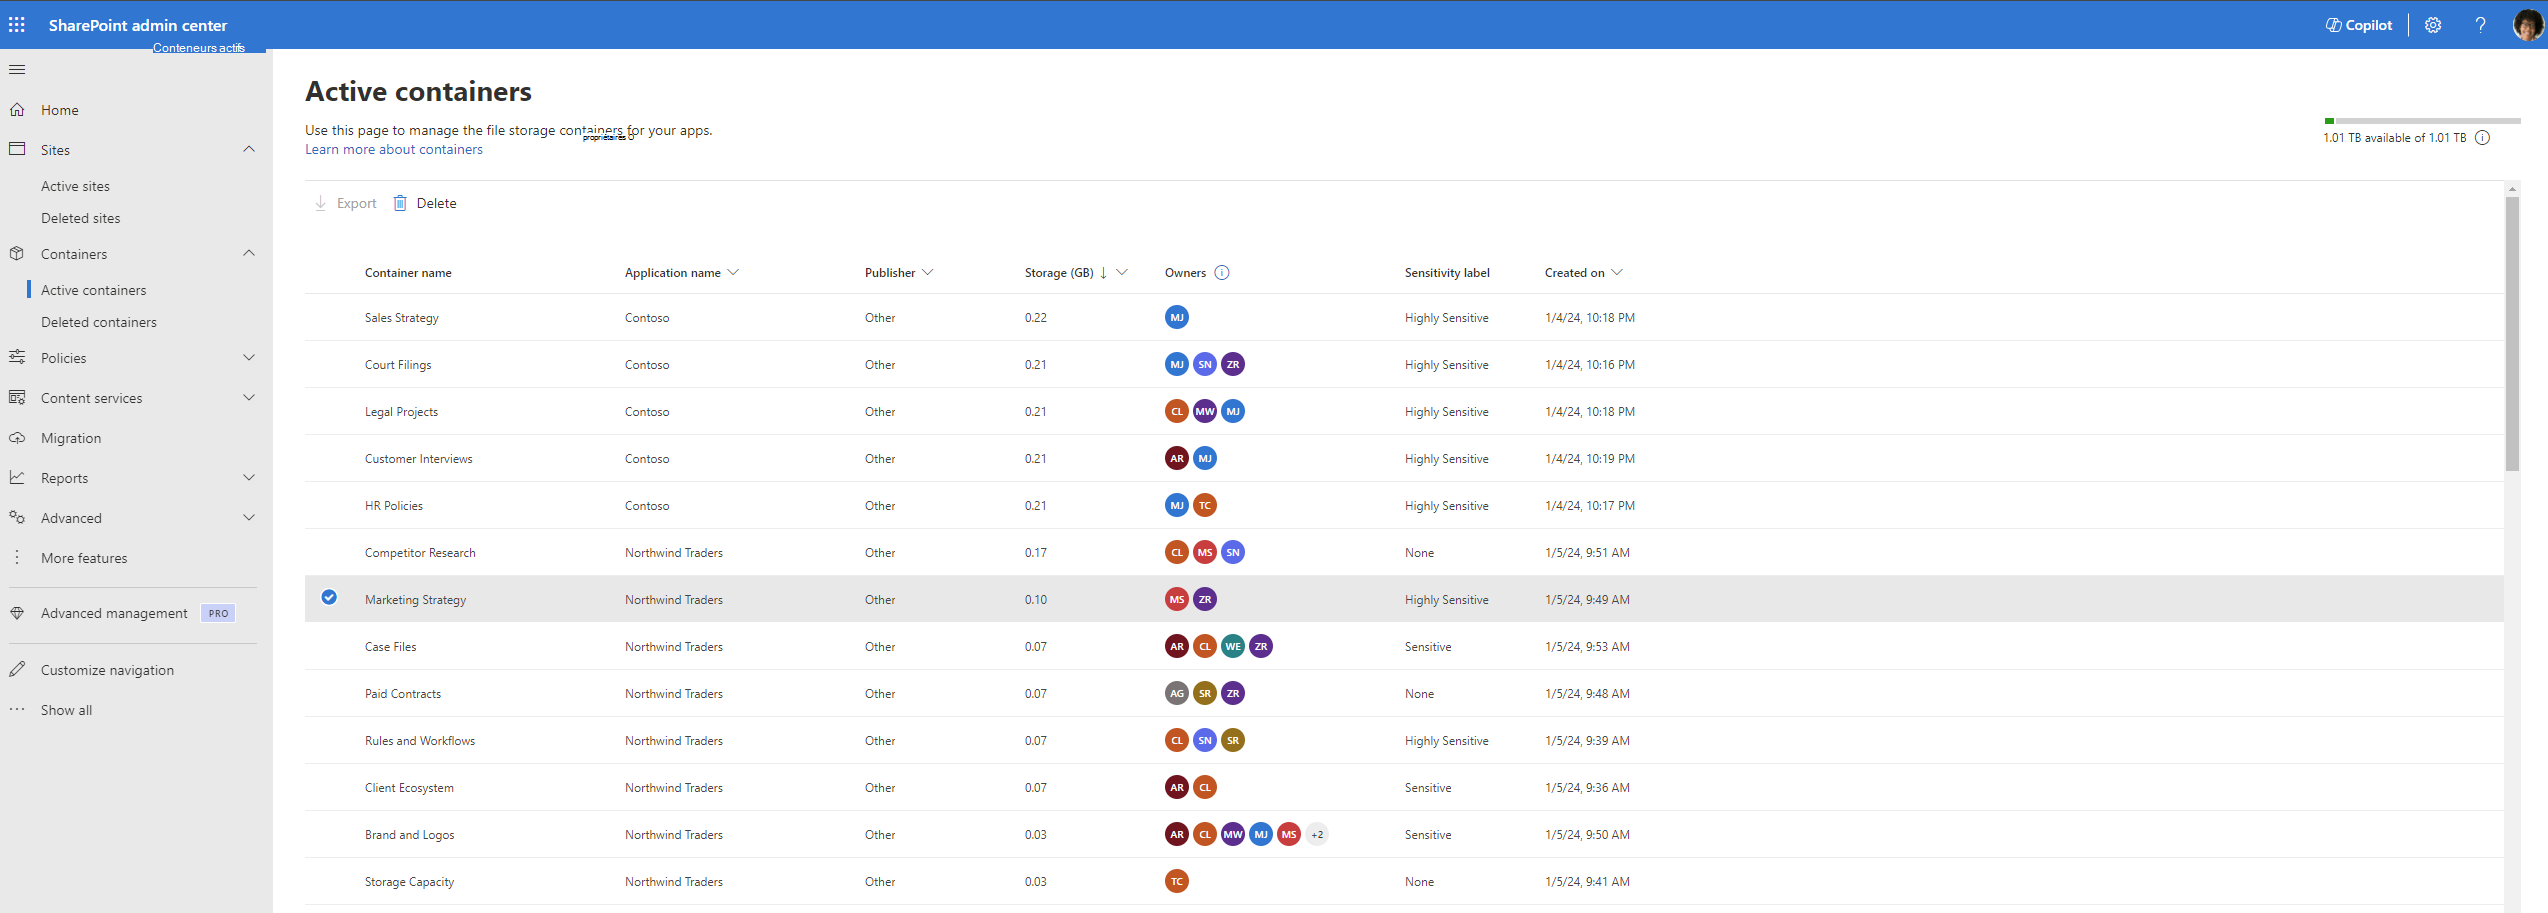
Task: Open the app launcher waffle icon
Action: click(17, 25)
